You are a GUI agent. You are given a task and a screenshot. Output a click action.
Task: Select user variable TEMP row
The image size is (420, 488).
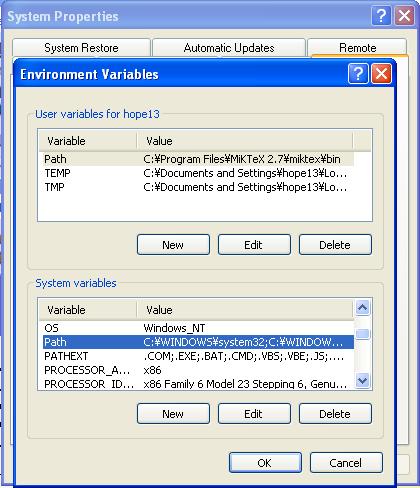tap(198, 173)
